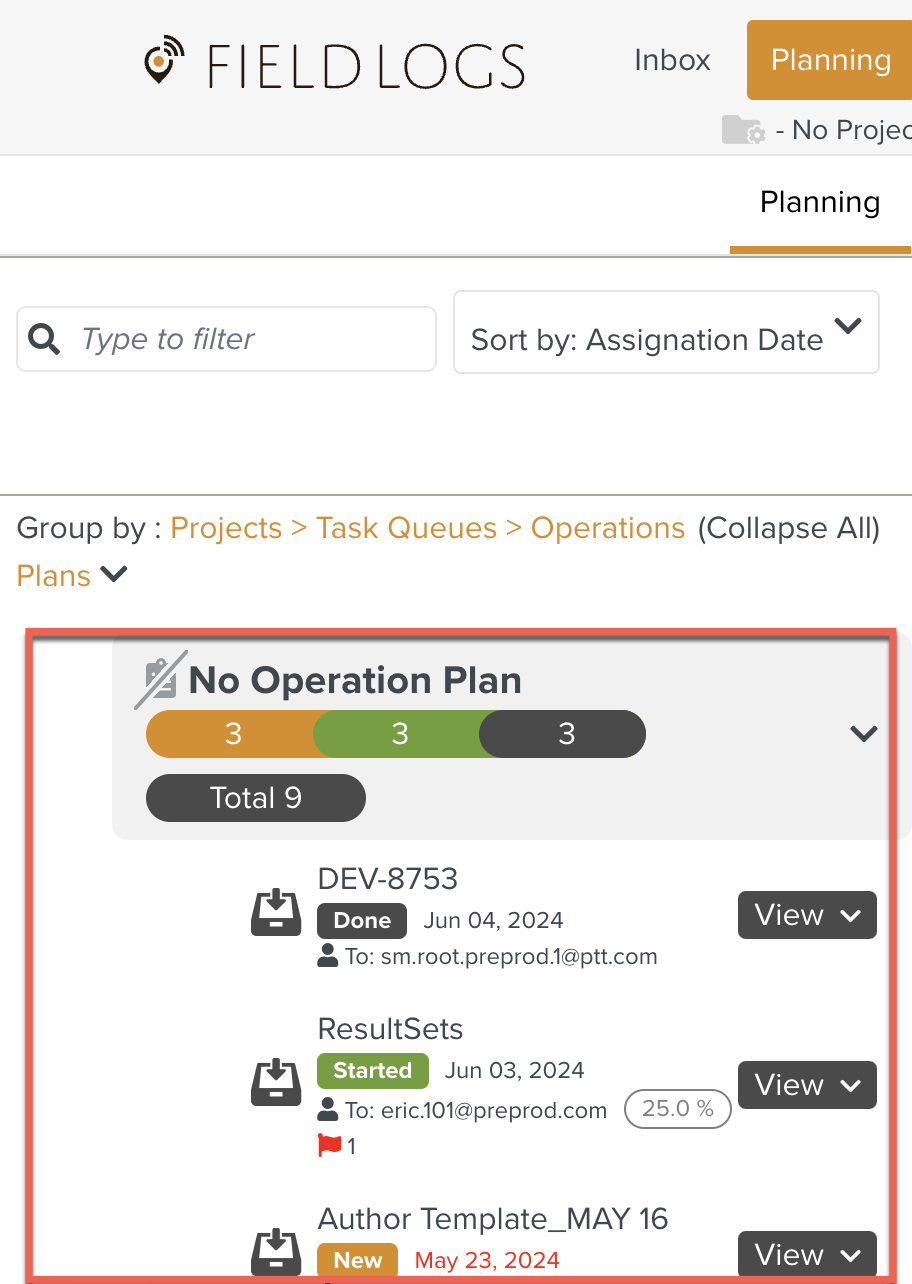Click the user icon beside sm.root.preprod.1@ptt.com
The height and width of the screenshot is (1284, 912).
click(327, 957)
